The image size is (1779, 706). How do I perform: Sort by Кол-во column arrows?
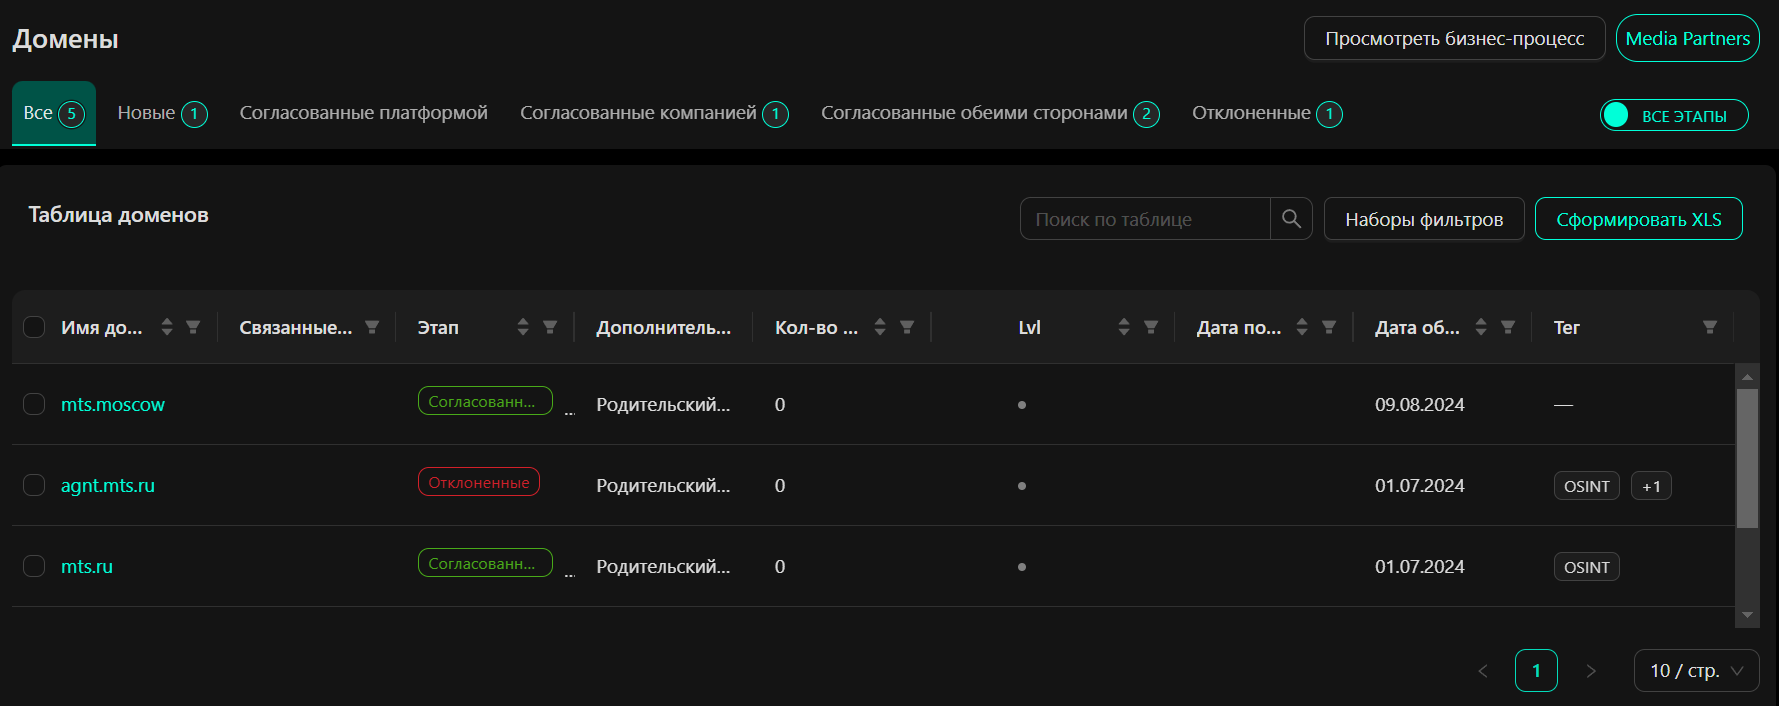click(x=880, y=327)
